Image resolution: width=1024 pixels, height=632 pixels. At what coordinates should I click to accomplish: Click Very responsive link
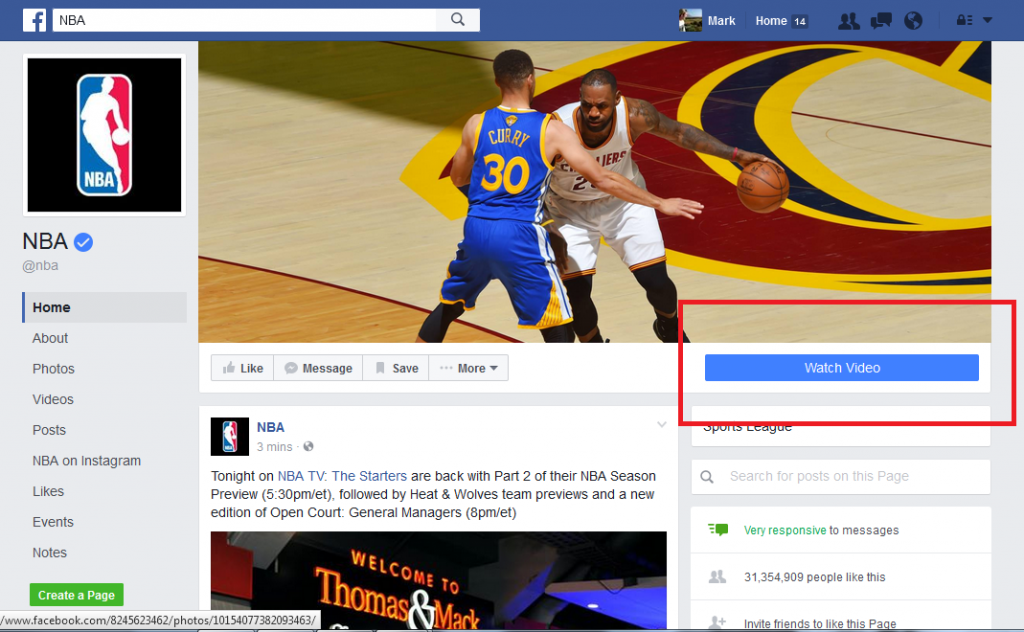785,530
